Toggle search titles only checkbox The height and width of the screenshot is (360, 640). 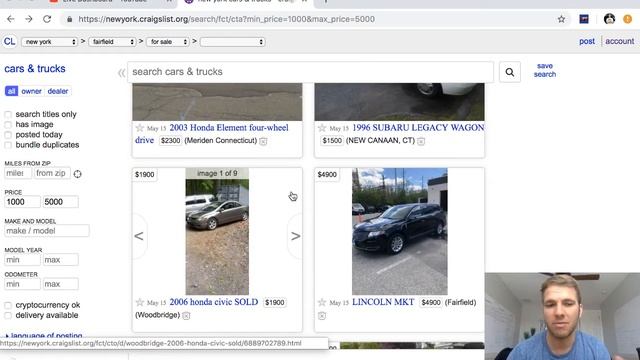click(8, 115)
